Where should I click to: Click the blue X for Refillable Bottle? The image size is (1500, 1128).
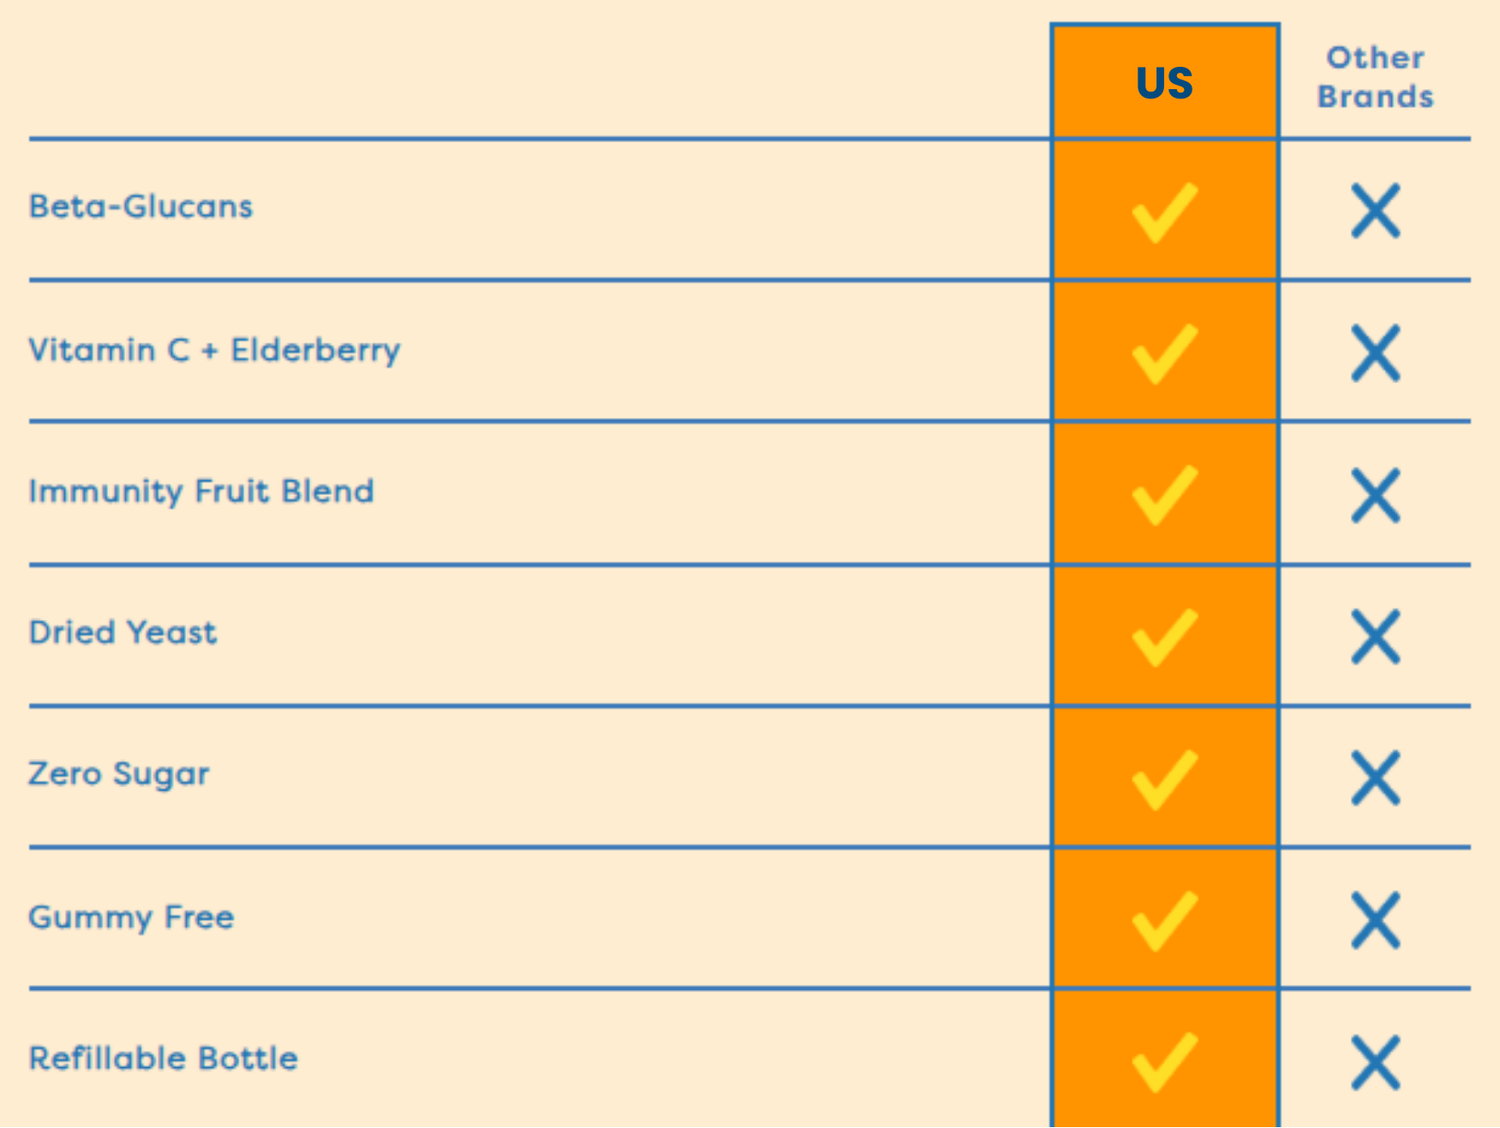(x=1375, y=1062)
